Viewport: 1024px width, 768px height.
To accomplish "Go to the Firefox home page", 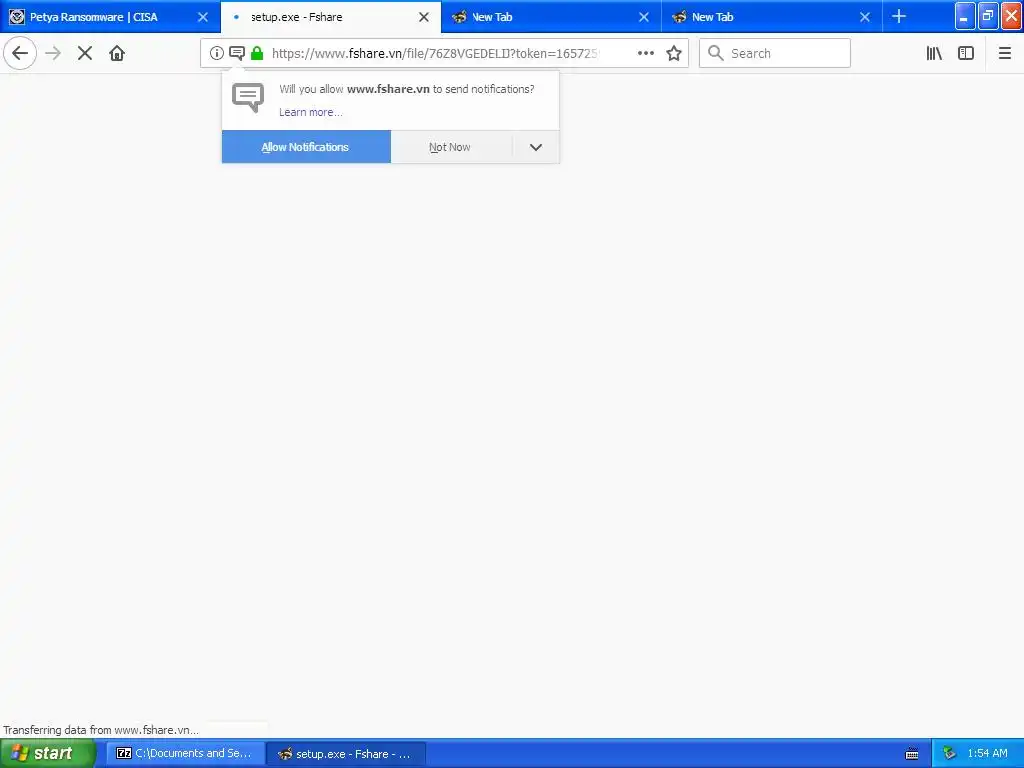I will tap(117, 53).
